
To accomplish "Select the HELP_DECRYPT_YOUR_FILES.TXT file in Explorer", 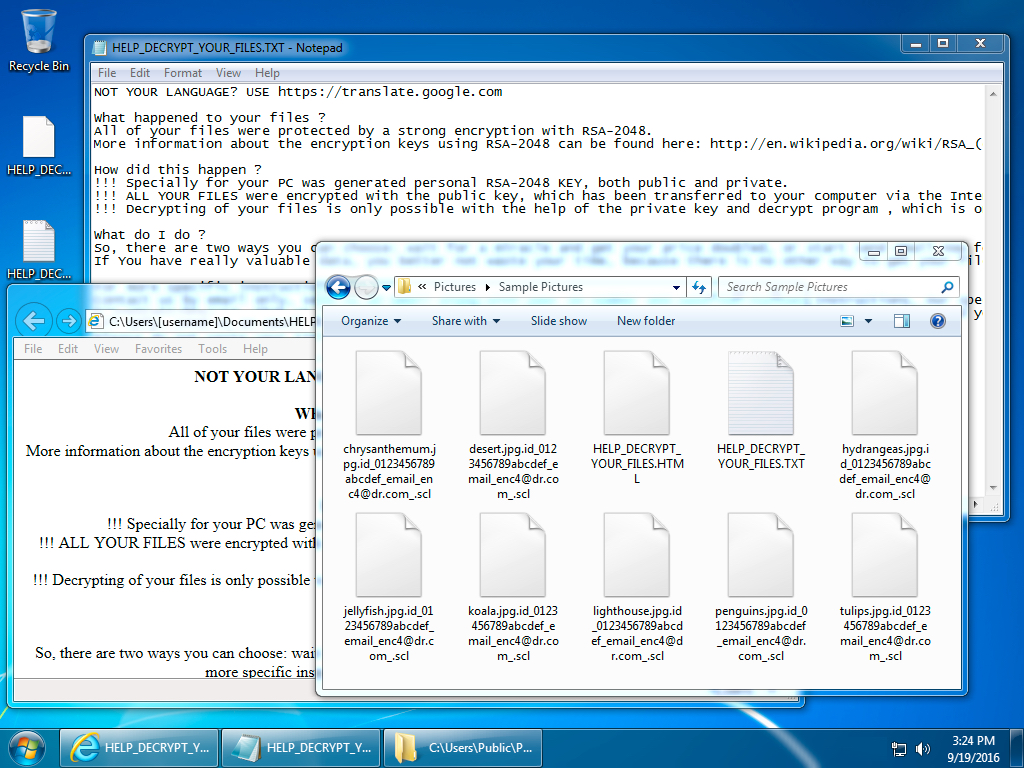I will pyautogui.click(x=761, y=411).
